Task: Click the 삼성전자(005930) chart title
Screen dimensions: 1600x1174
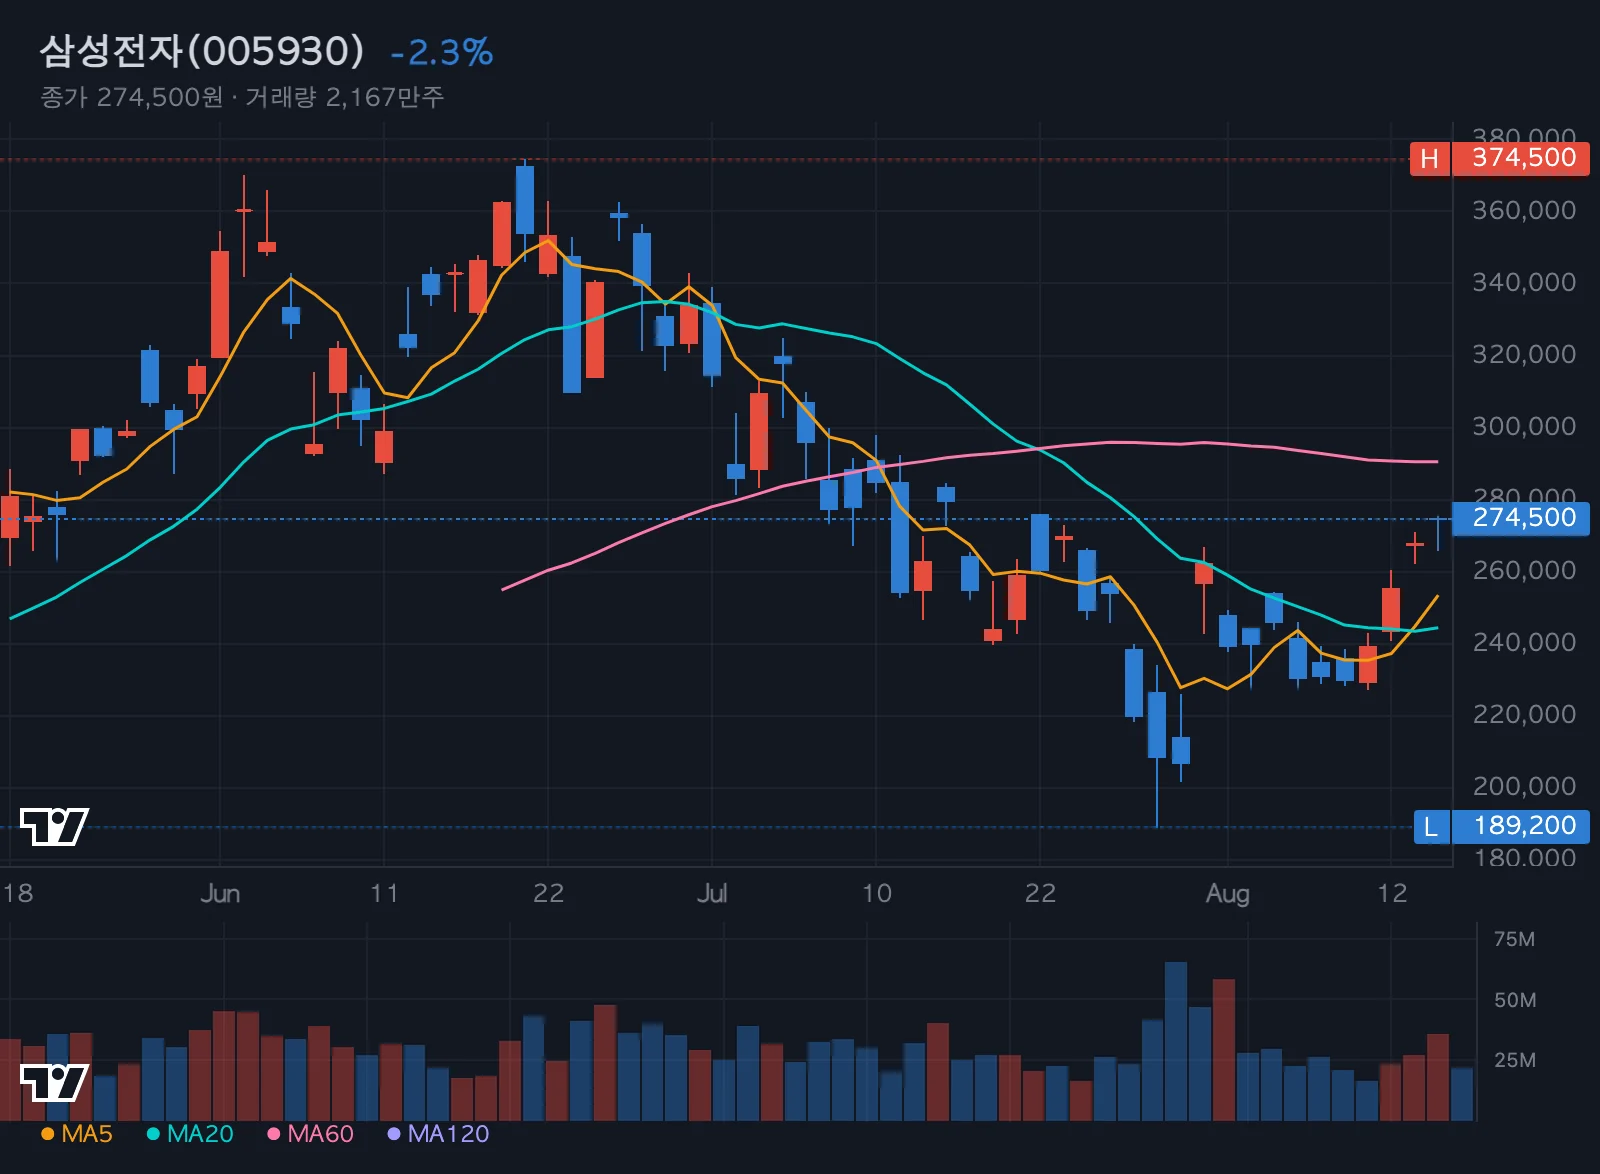Action: click(202, 51)
